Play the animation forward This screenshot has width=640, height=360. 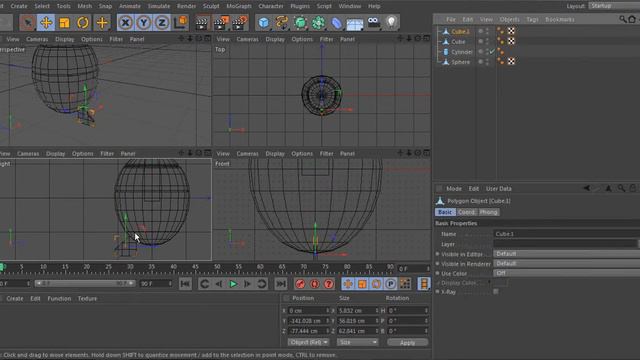coord(233,284)
